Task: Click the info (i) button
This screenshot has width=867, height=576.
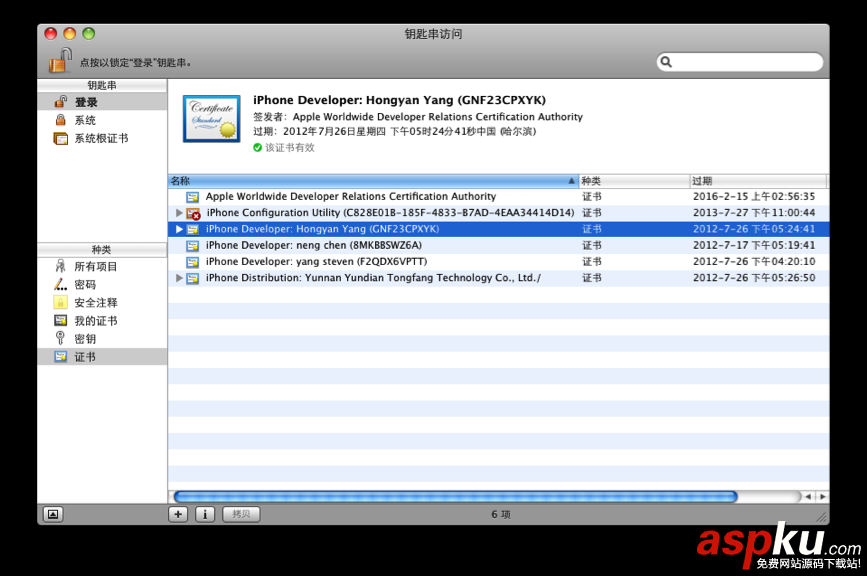Action: click(205, 514)
